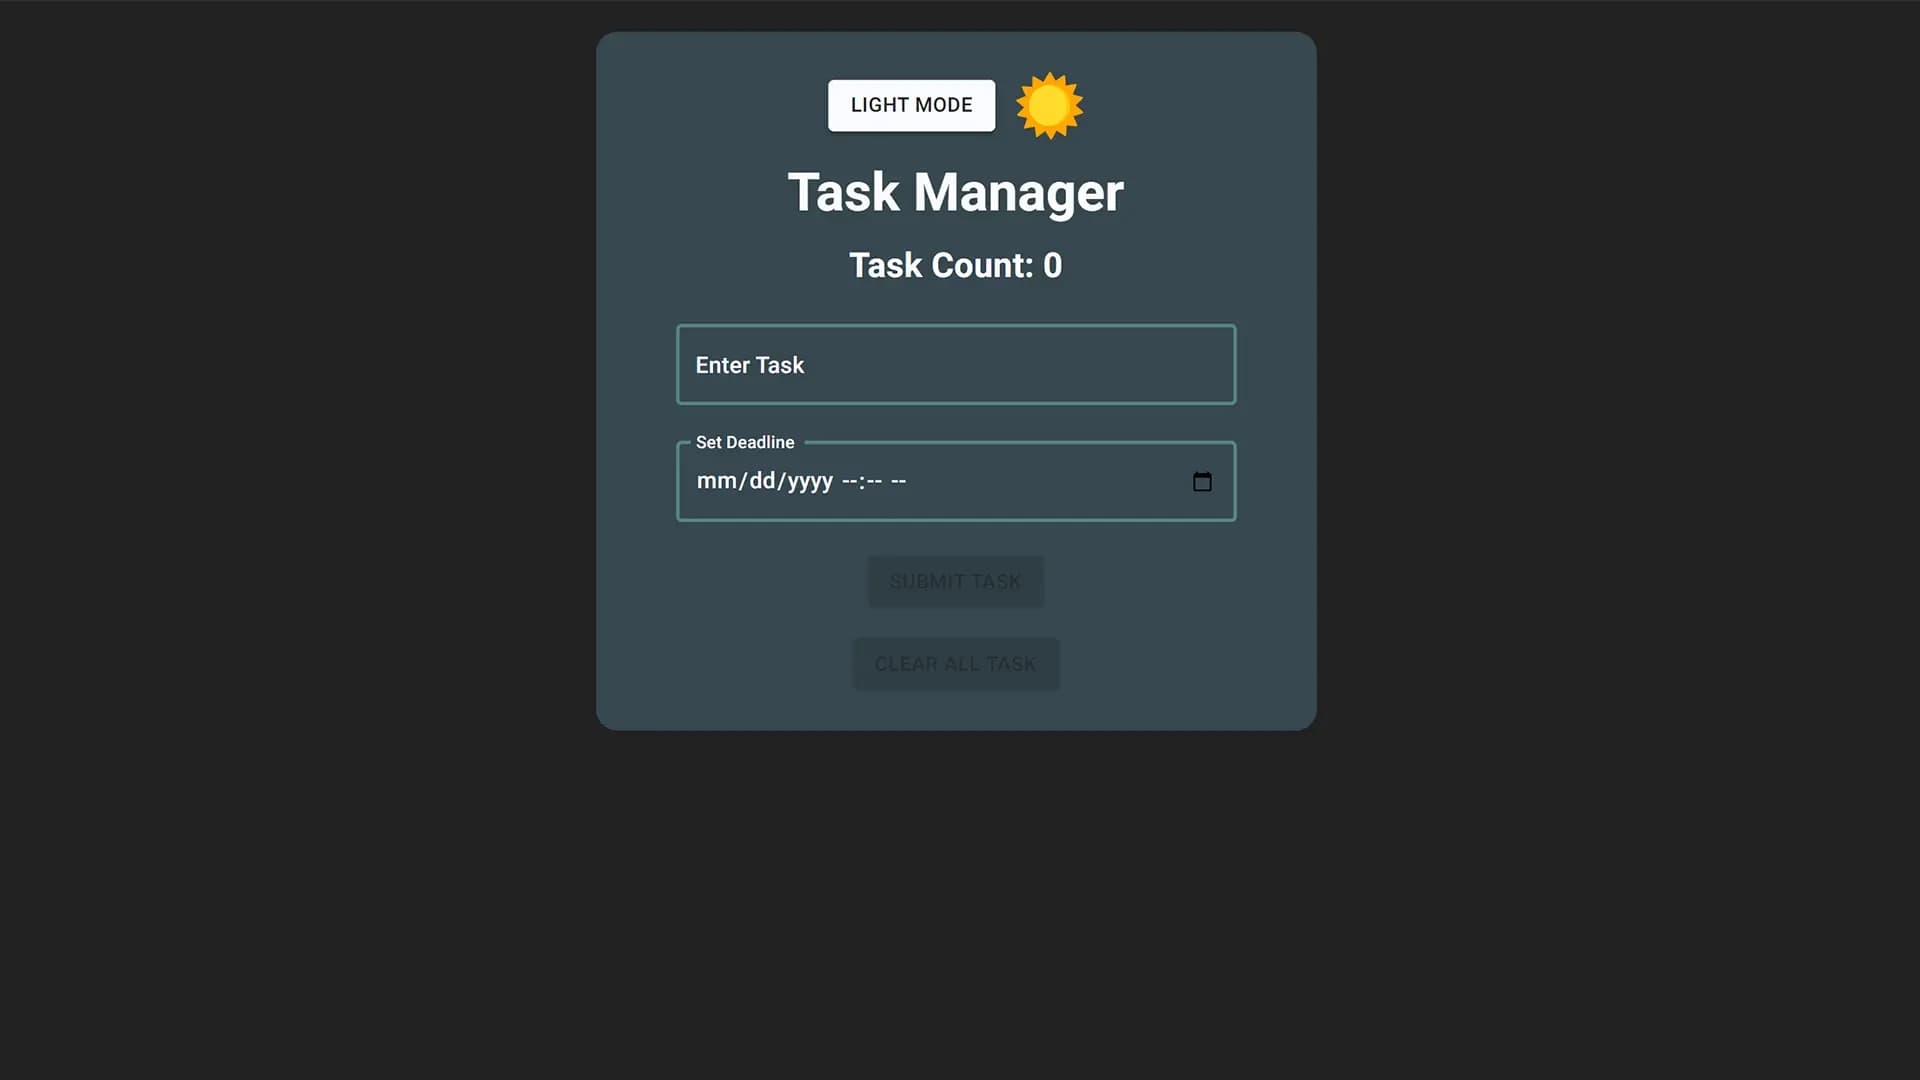
Task: Click Submit Task button
Action: click(x=955, y=582)
